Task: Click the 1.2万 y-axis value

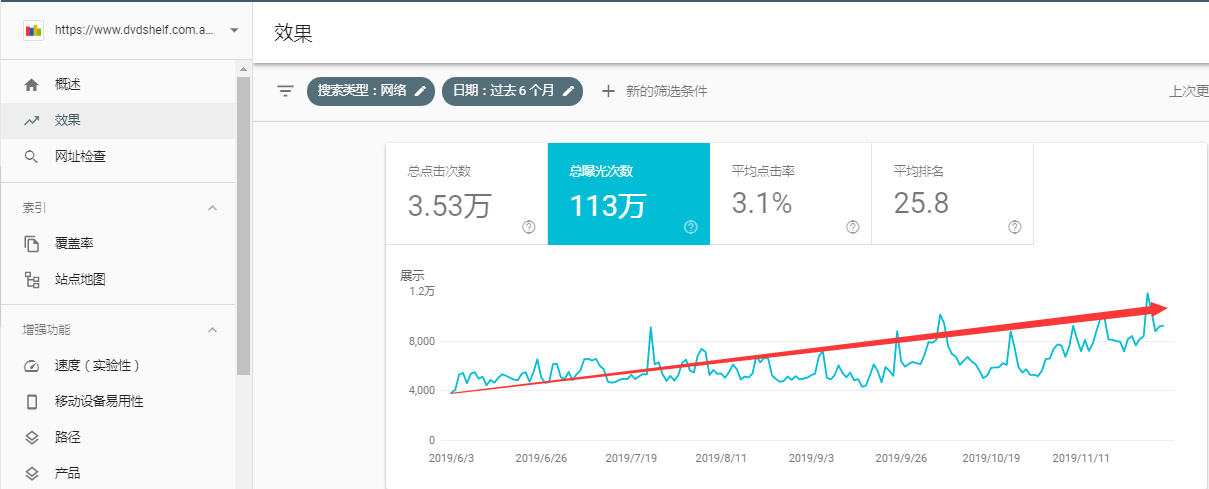Action: [421, 291]
